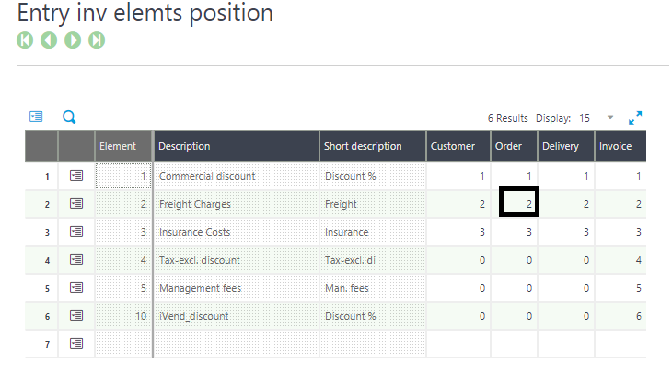This screenshot has height=371, width=669.
Task: Open row actions icon for iVend_discount row
Action: 76,316
